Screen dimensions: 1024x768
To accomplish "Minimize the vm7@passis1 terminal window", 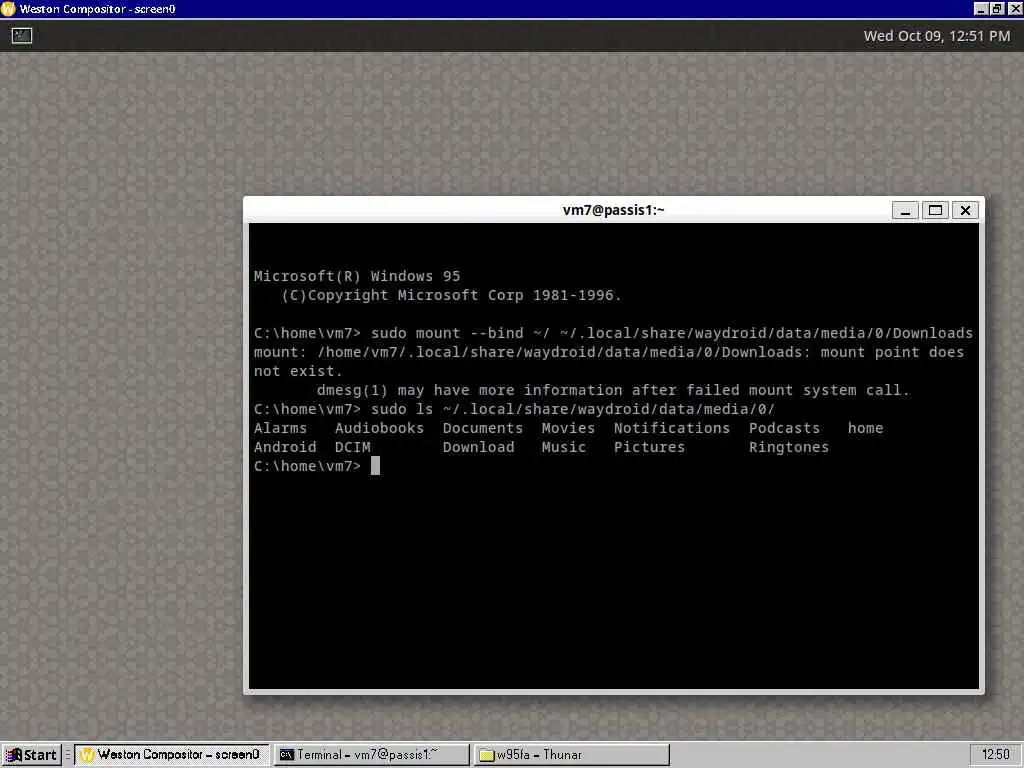I will pos(905,210).
